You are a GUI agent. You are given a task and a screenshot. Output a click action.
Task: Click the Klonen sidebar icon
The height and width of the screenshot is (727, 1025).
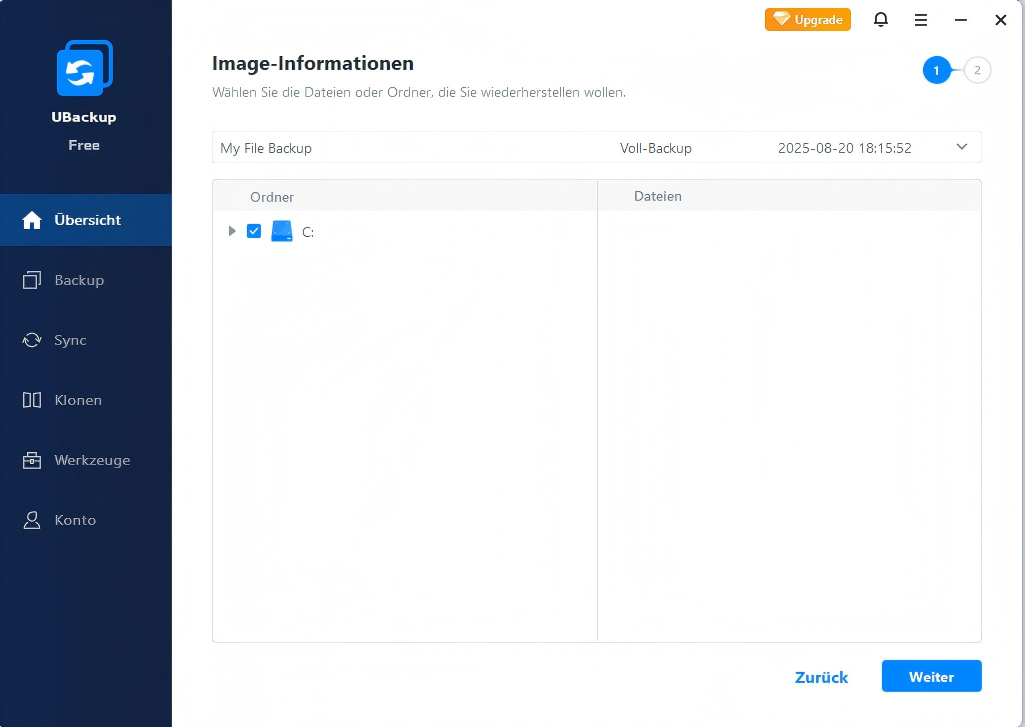pyautogui.click(x=32, y=400)
